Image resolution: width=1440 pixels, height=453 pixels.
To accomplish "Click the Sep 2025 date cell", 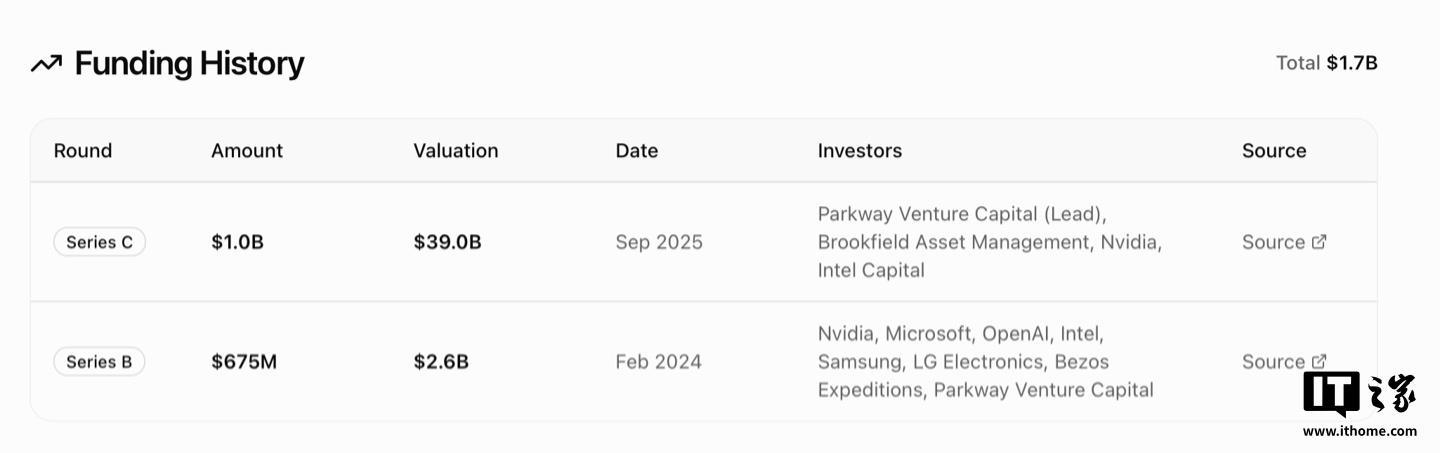I will point(659,242).
